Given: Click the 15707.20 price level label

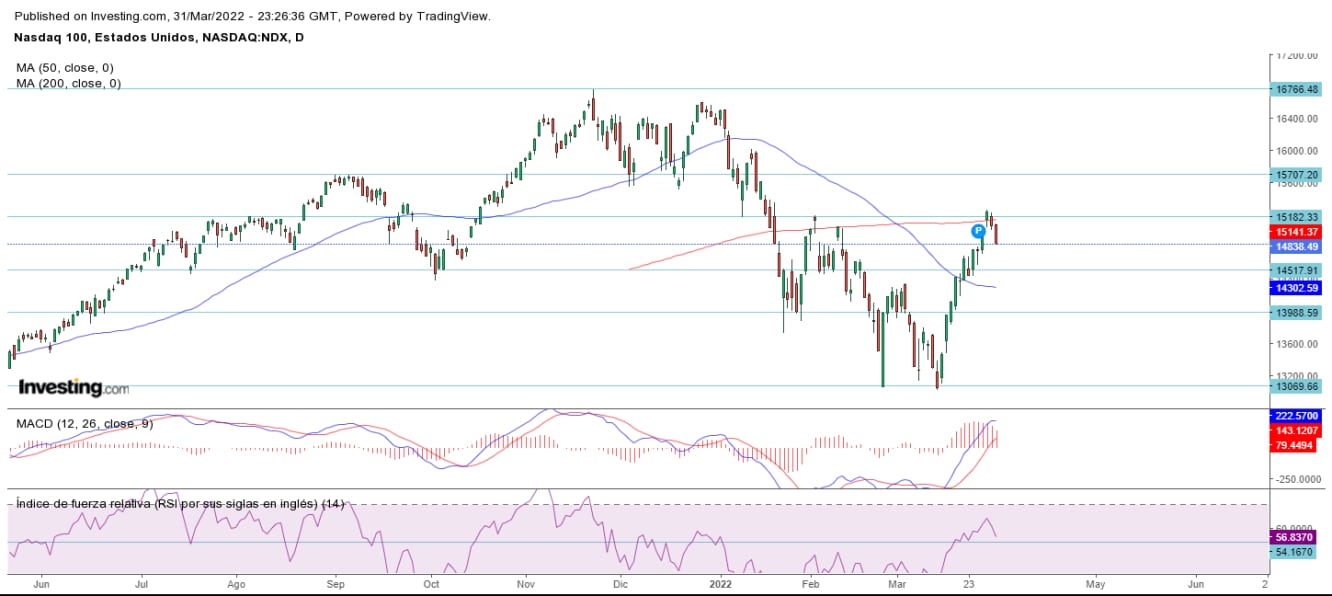Looking at the screenshot, I should tap(1297, 174).
